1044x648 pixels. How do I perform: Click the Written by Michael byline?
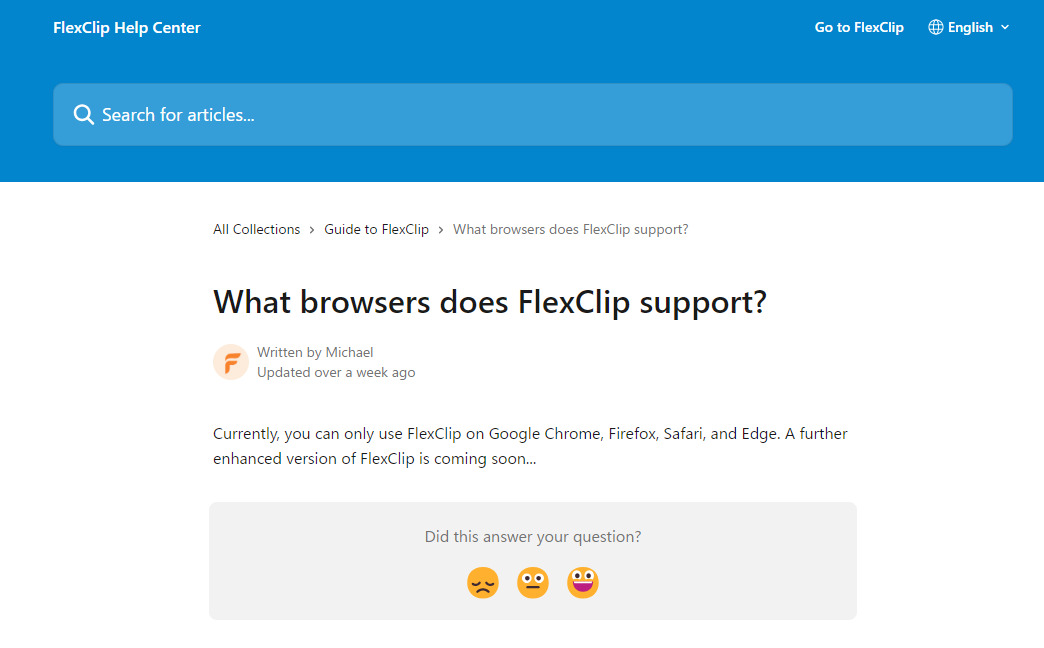tap(315, 352)
